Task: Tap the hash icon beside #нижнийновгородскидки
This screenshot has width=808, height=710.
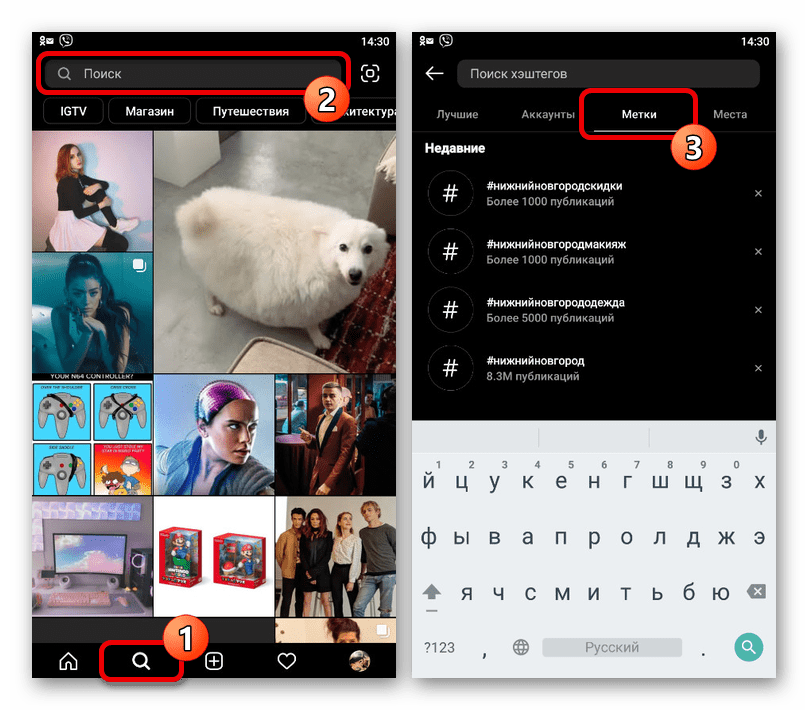Action: click(x=450, y=193)
